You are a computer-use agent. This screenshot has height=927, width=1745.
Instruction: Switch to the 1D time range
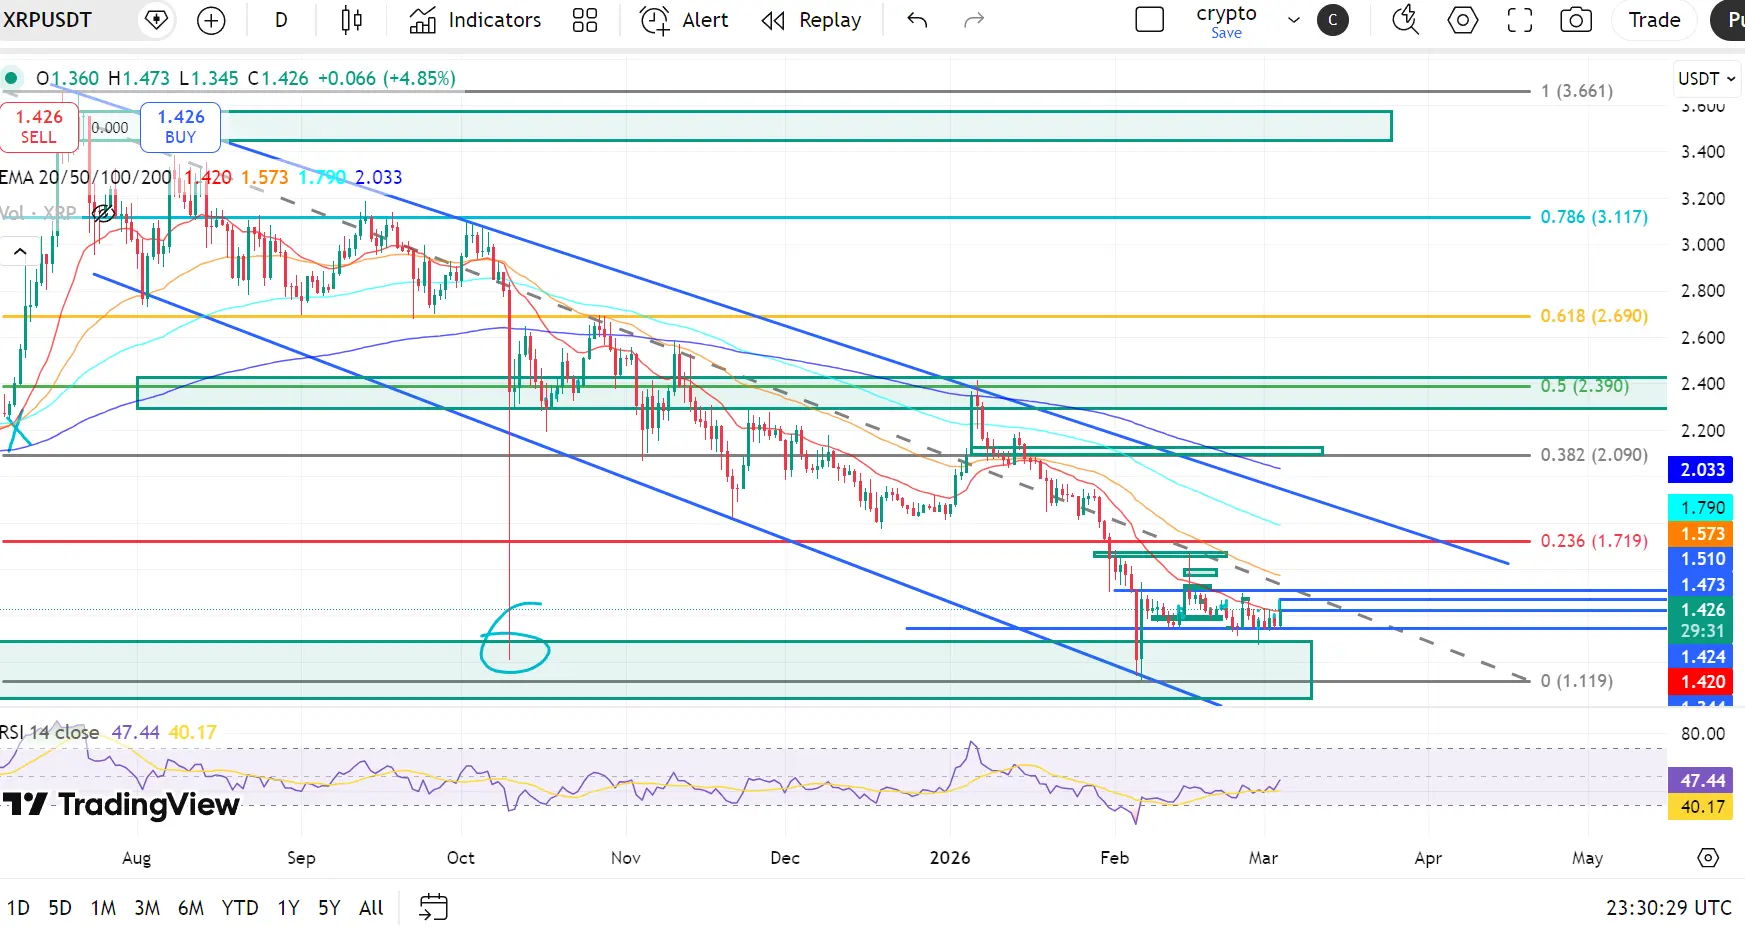point(18,907)
